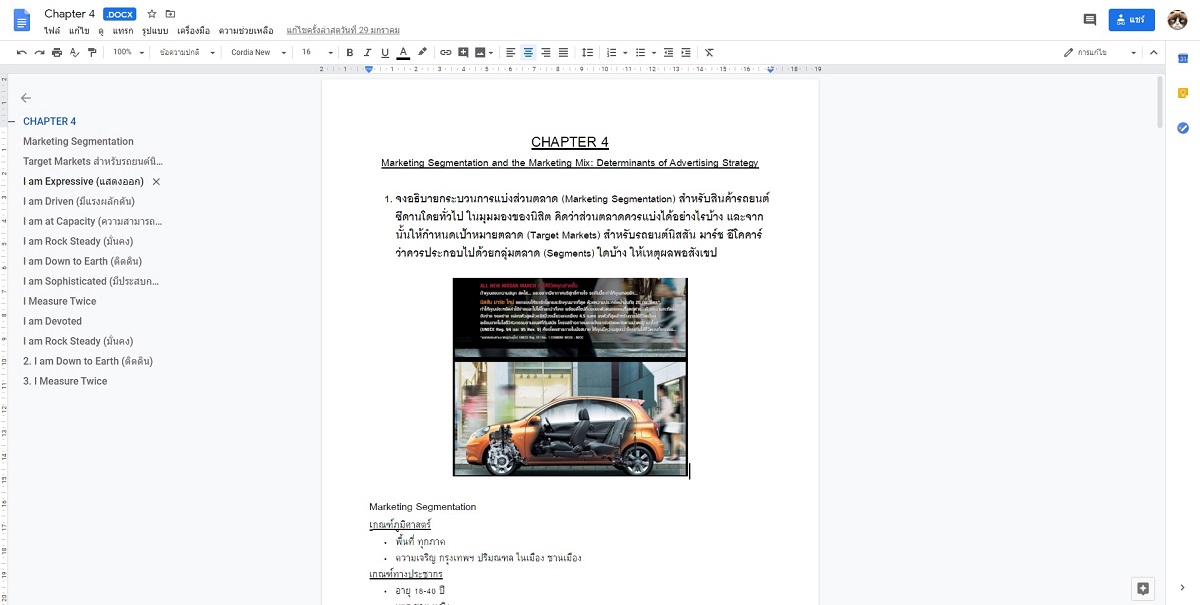Move document using folder icon
This screenshot has width=1200, height=605.
pos(170,14)
